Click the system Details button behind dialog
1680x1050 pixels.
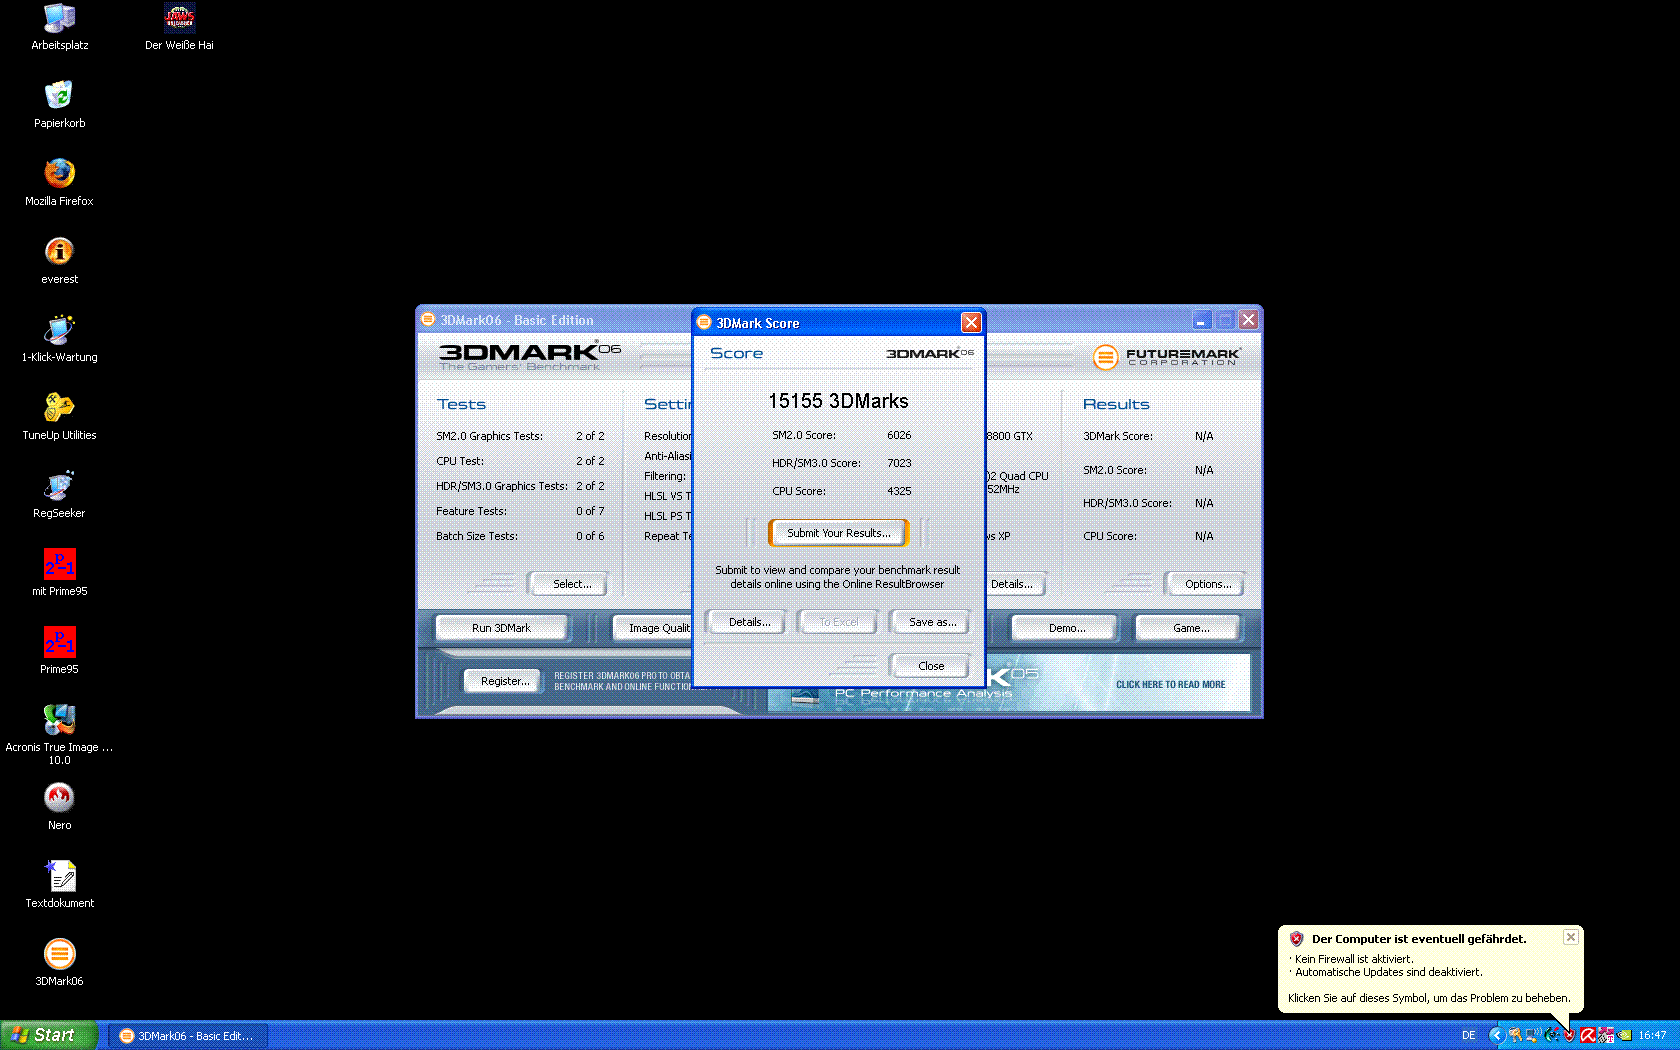(1015, 584)
